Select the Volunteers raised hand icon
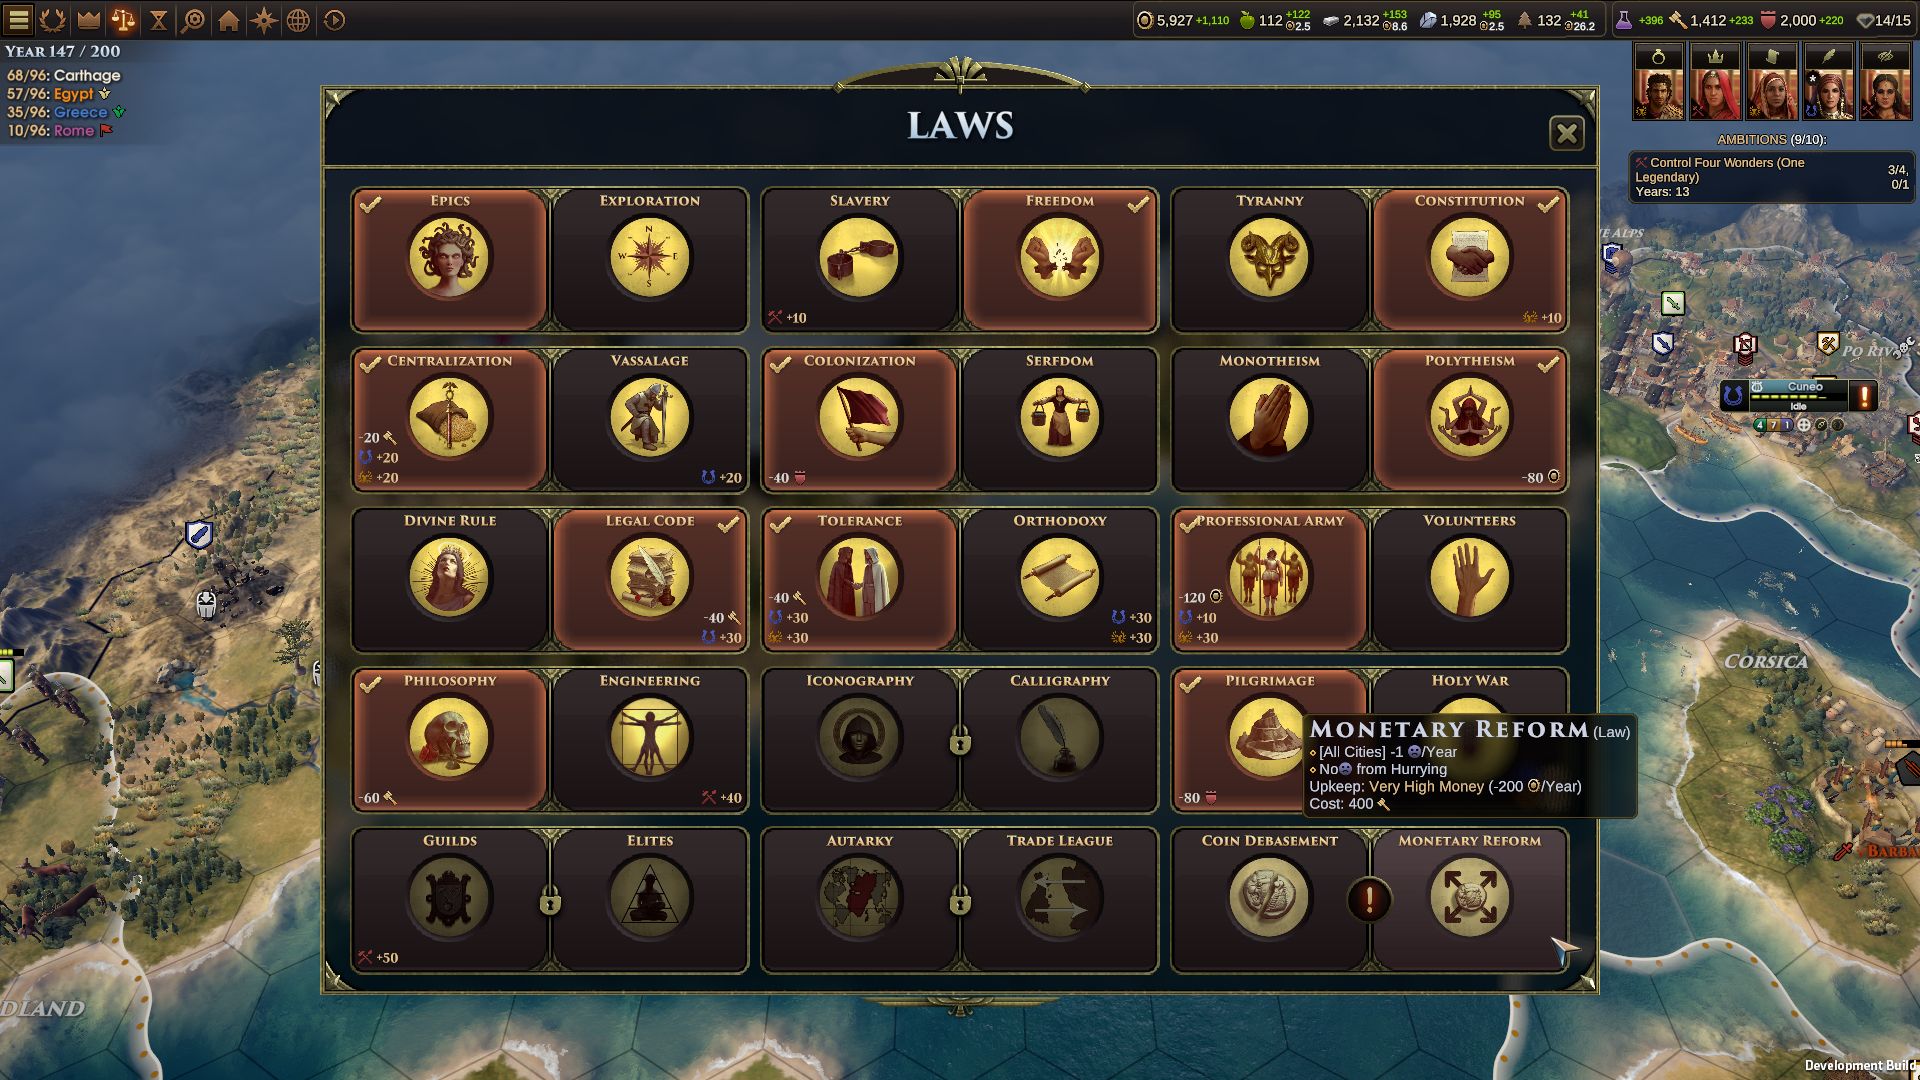 pyautogui.click(x=1469, y=578)
